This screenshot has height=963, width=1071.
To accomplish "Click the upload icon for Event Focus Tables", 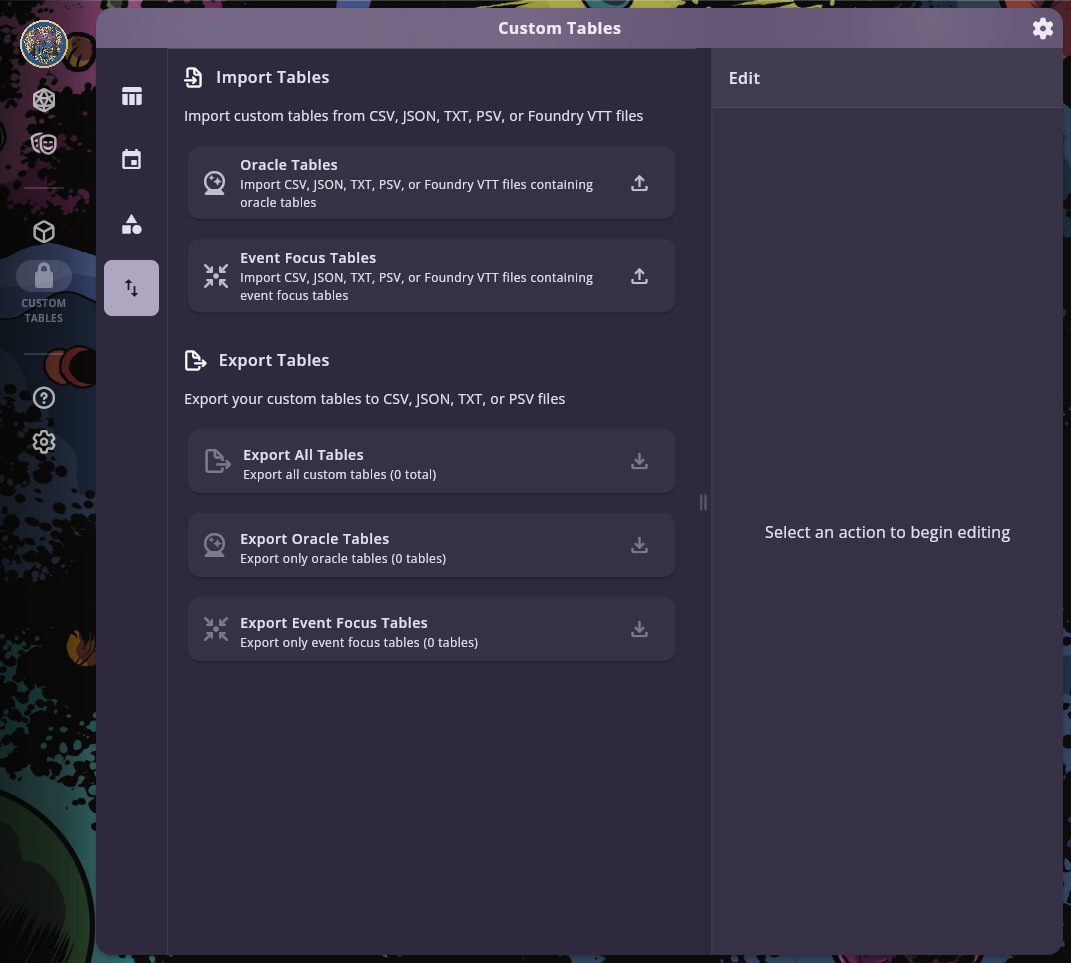I will tap(639, 276).
